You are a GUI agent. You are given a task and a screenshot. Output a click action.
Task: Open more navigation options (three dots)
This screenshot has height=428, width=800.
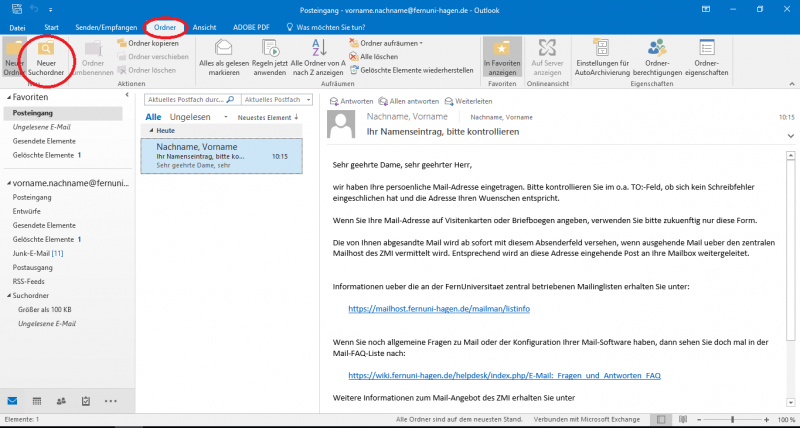[x=111, y=401]
